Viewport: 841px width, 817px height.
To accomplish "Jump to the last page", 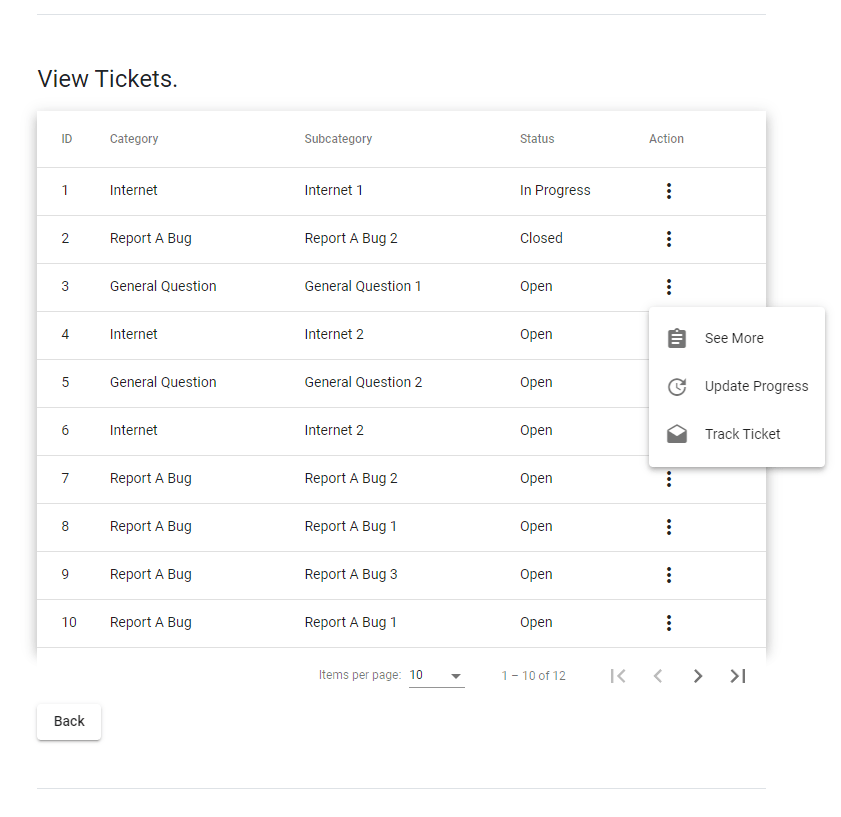I will (x=738, y=676).
